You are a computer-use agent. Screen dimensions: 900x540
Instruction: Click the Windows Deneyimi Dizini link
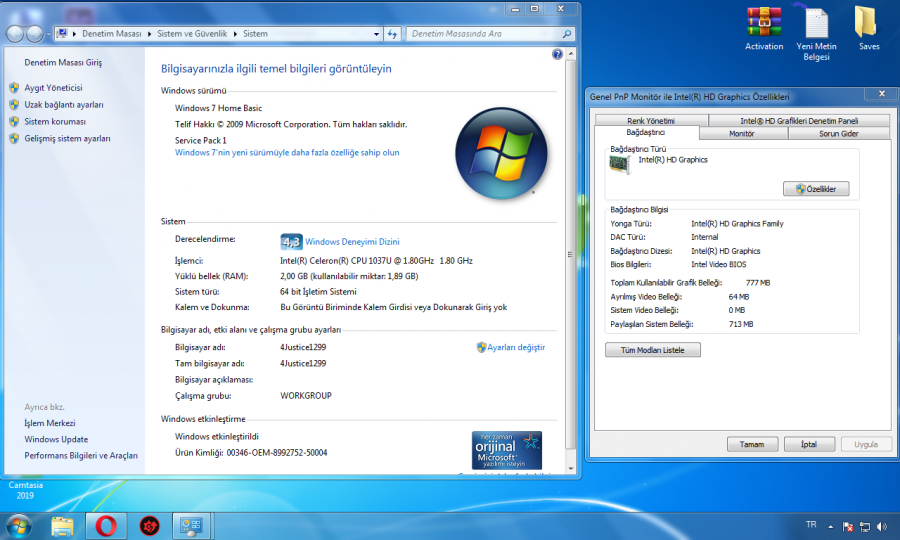(x=352, y=242)
